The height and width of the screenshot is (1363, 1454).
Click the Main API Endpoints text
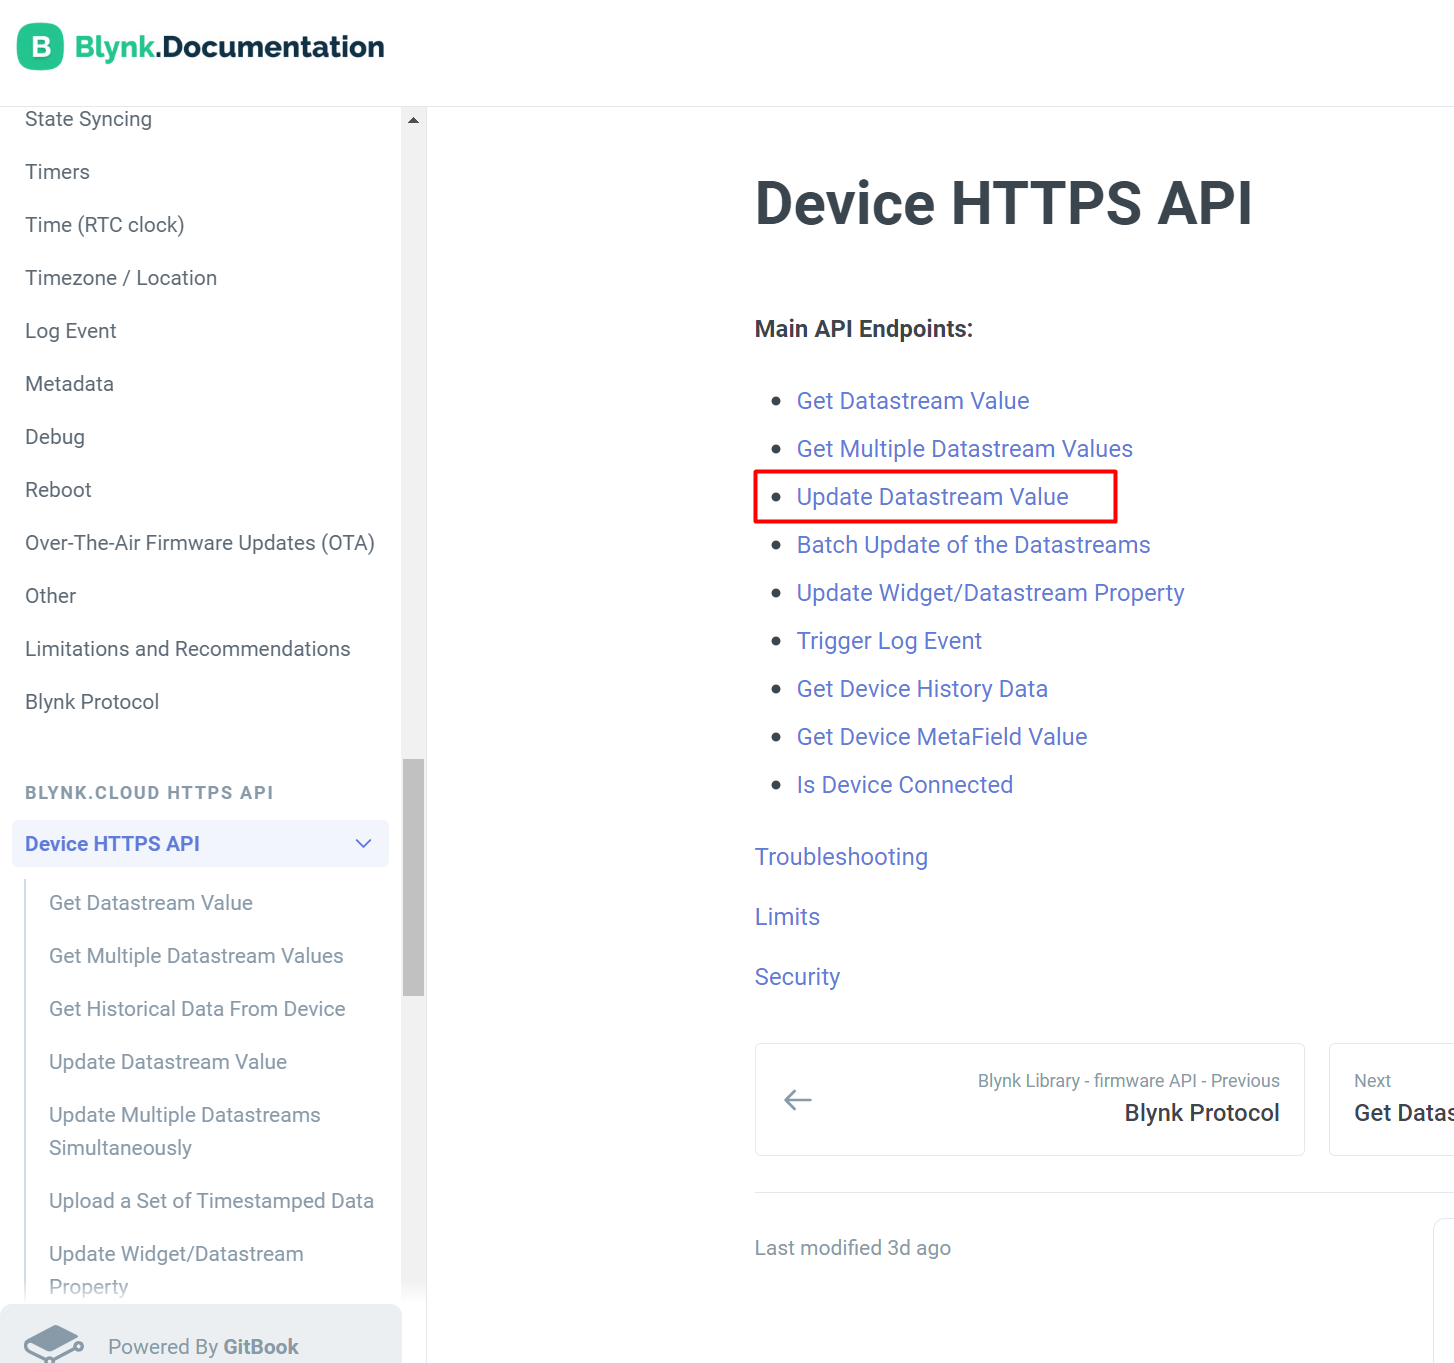(864, 329)
